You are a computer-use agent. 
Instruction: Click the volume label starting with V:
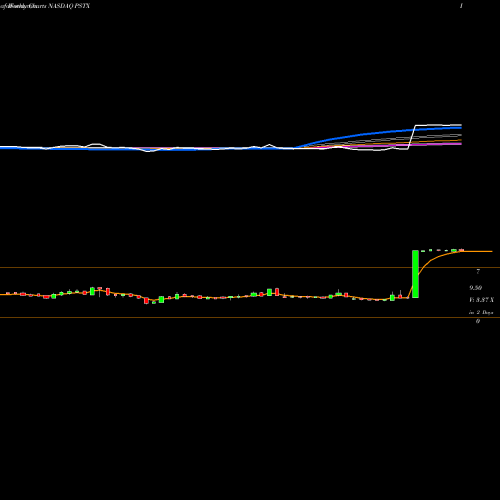pos(481,300)
